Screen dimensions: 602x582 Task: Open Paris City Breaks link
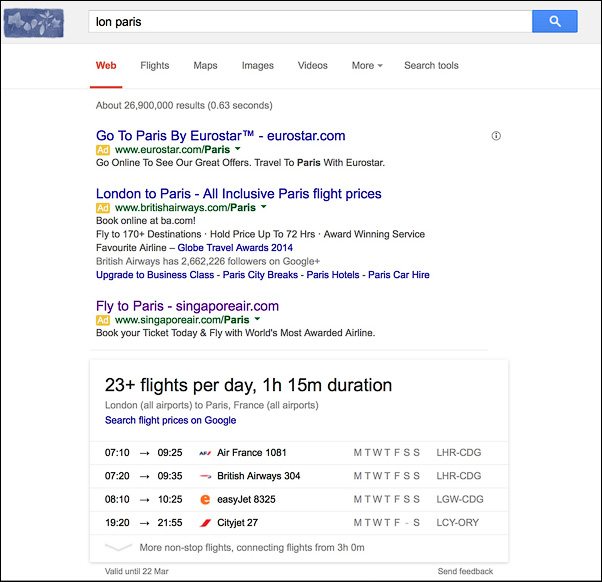(260, 275)
